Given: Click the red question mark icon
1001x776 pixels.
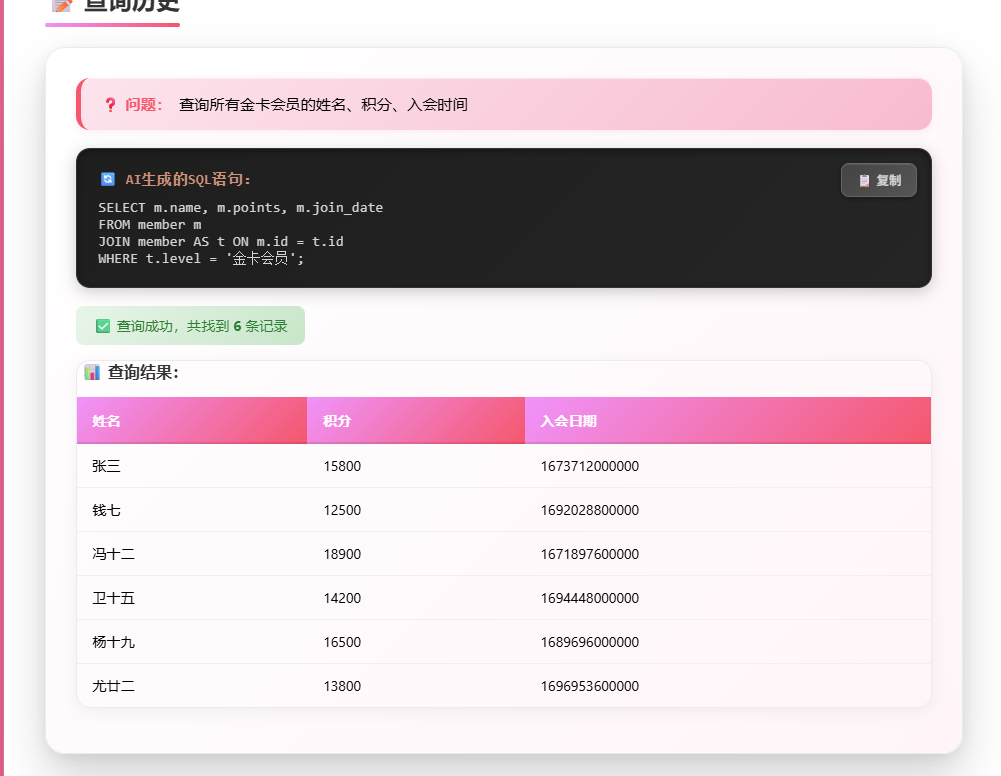Looking at the screenshot, I should (110, 105).
